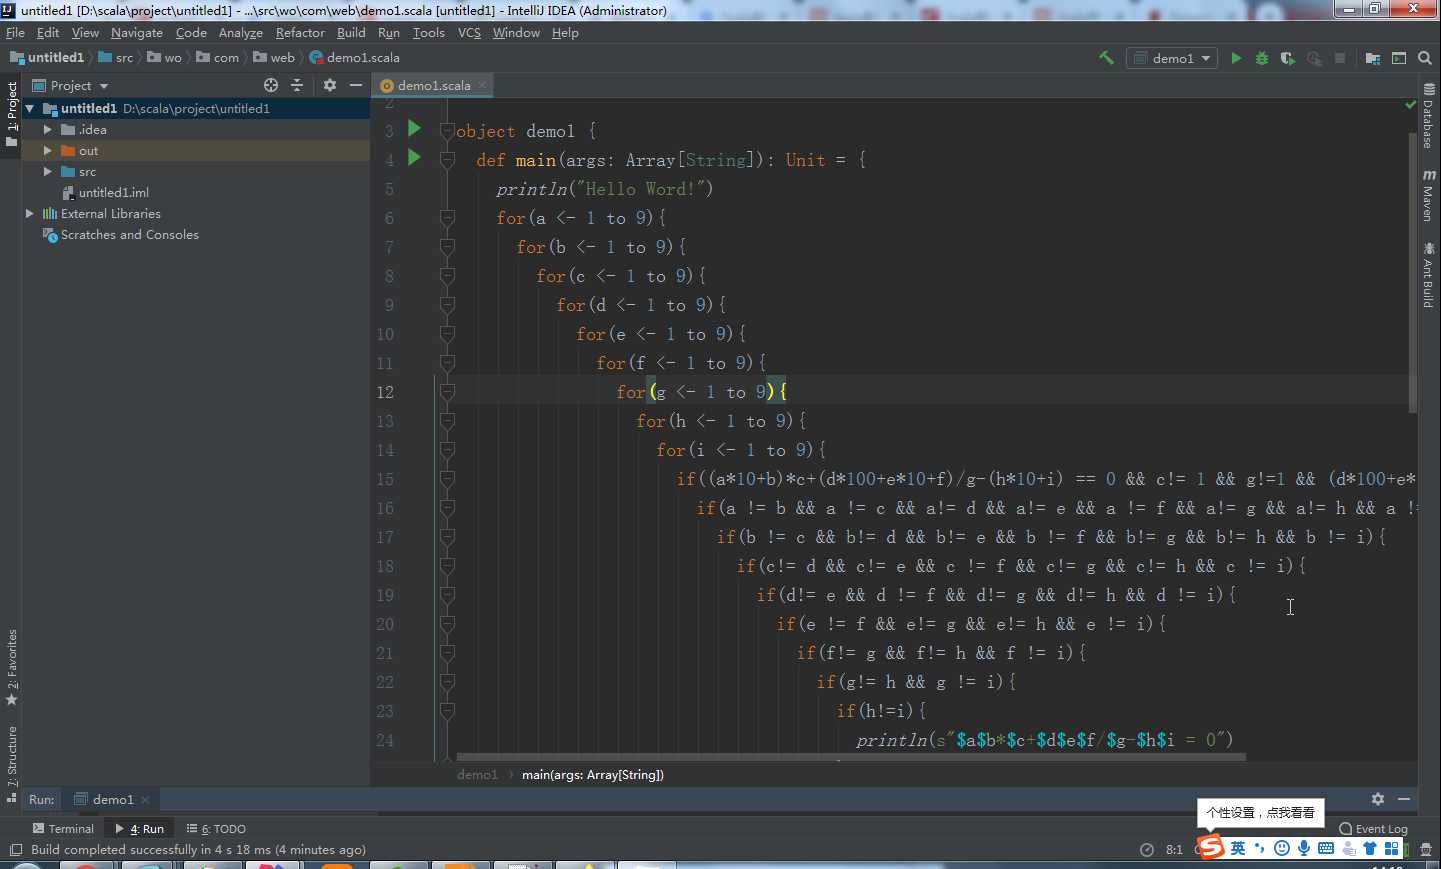Close the demo1.scala editor tab
Image resolution: width=1441 pixels, height=869 pixels.
click(482, 85)
